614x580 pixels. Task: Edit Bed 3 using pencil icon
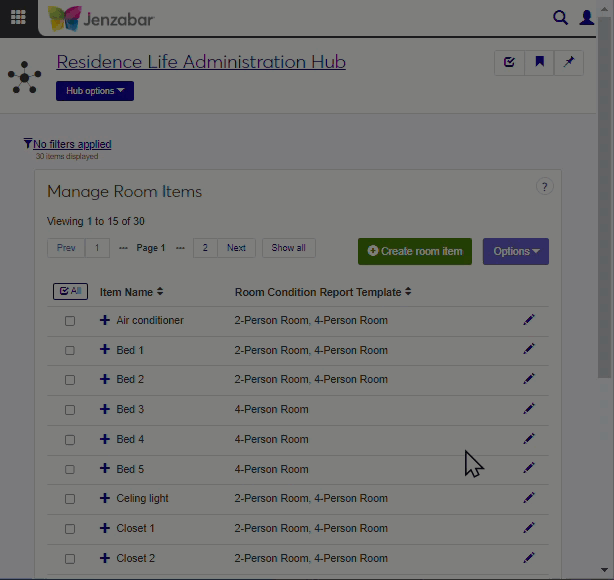point(529,409)
